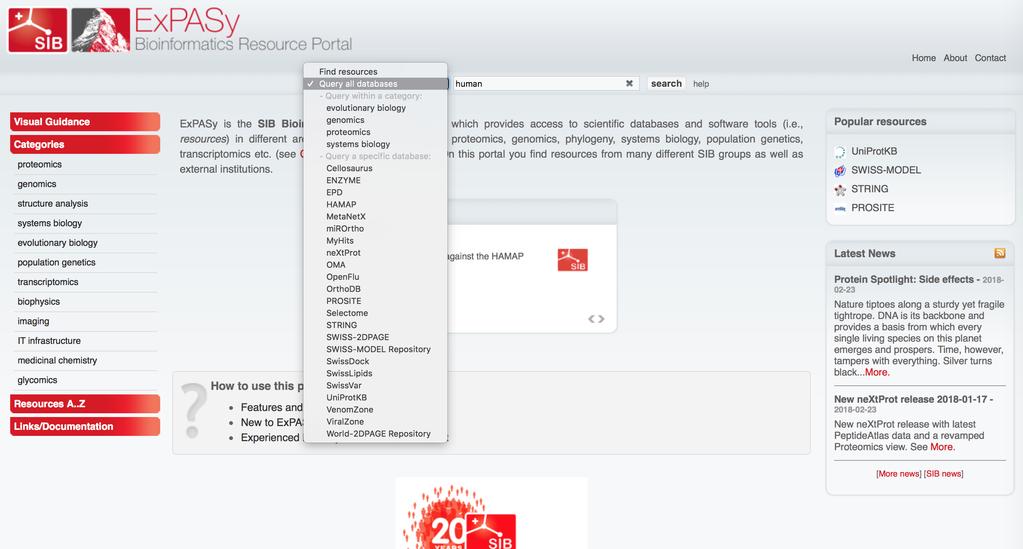The image size is (1023, 549).
Task: Click the SWISS-MODEL icon in Popular resources
Action: point(840,170)
